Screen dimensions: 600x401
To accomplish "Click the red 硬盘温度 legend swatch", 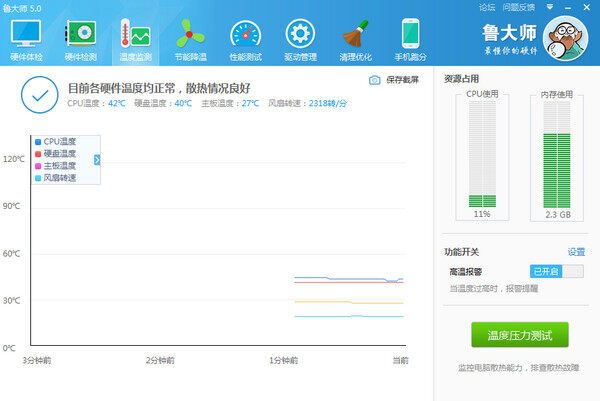I will tap(38, 154).
